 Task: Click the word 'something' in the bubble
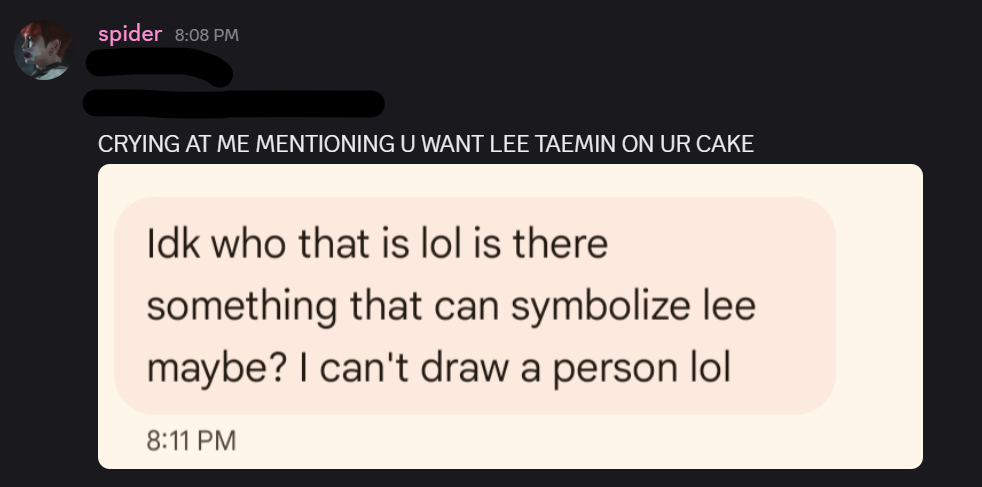(241, 306)
